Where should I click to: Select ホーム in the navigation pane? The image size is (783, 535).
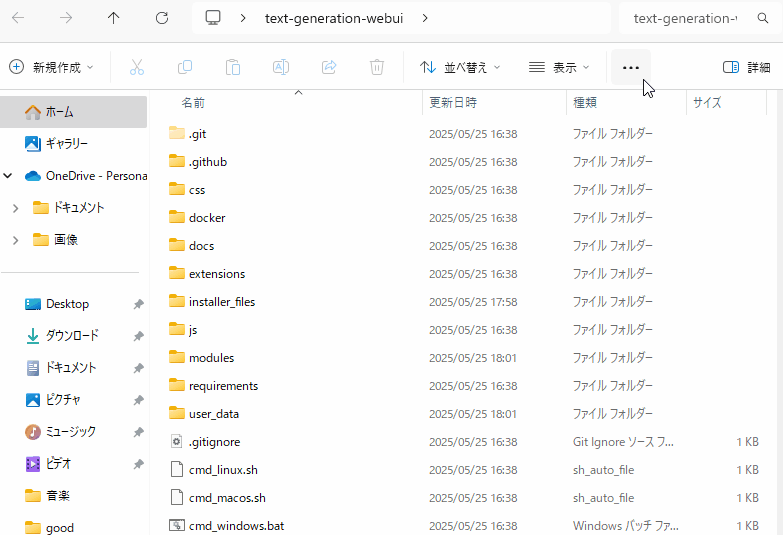(74, 112)
